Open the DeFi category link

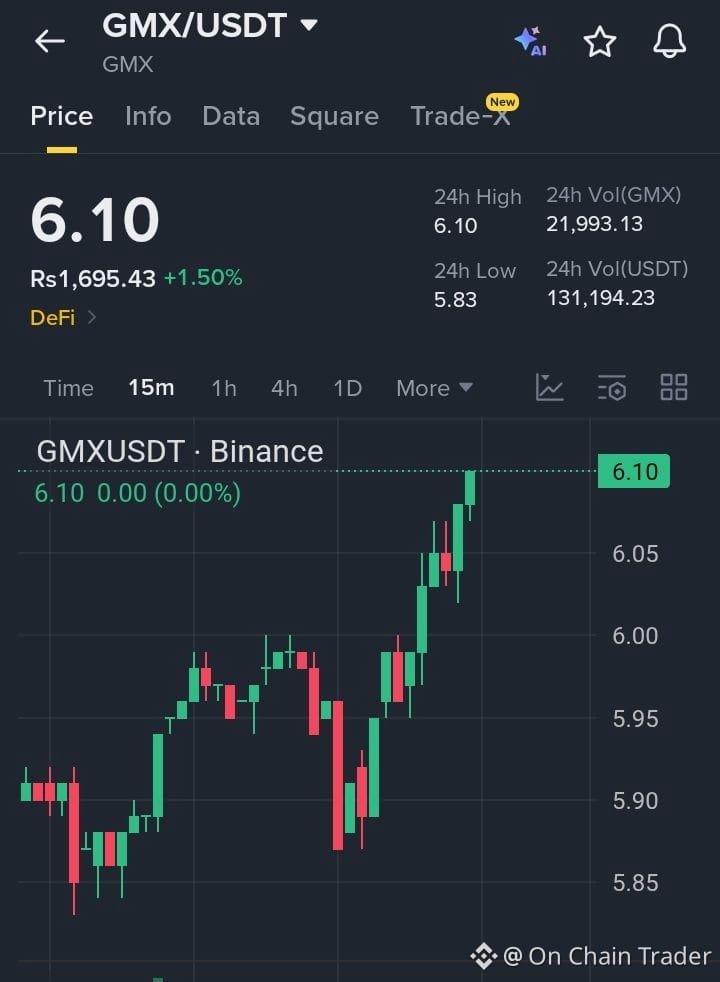click(53, 318)
